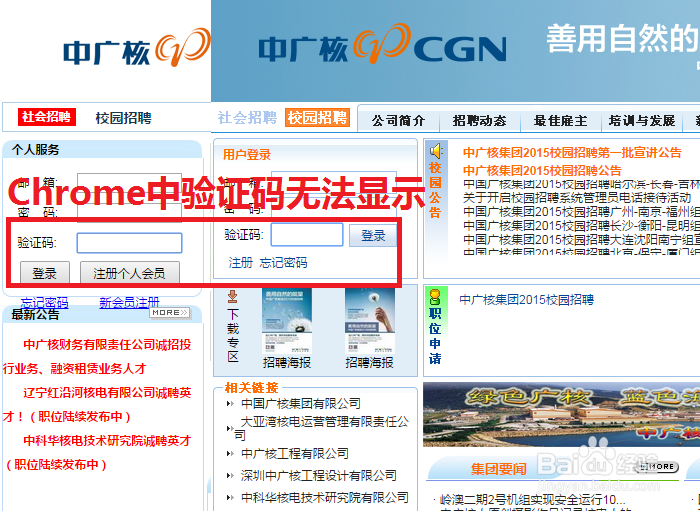The height and width of the screenshot is (511, 700).
Task: Open news 岭澳二期2号机组实现安全运行10...
Action: tap(533, 499)
